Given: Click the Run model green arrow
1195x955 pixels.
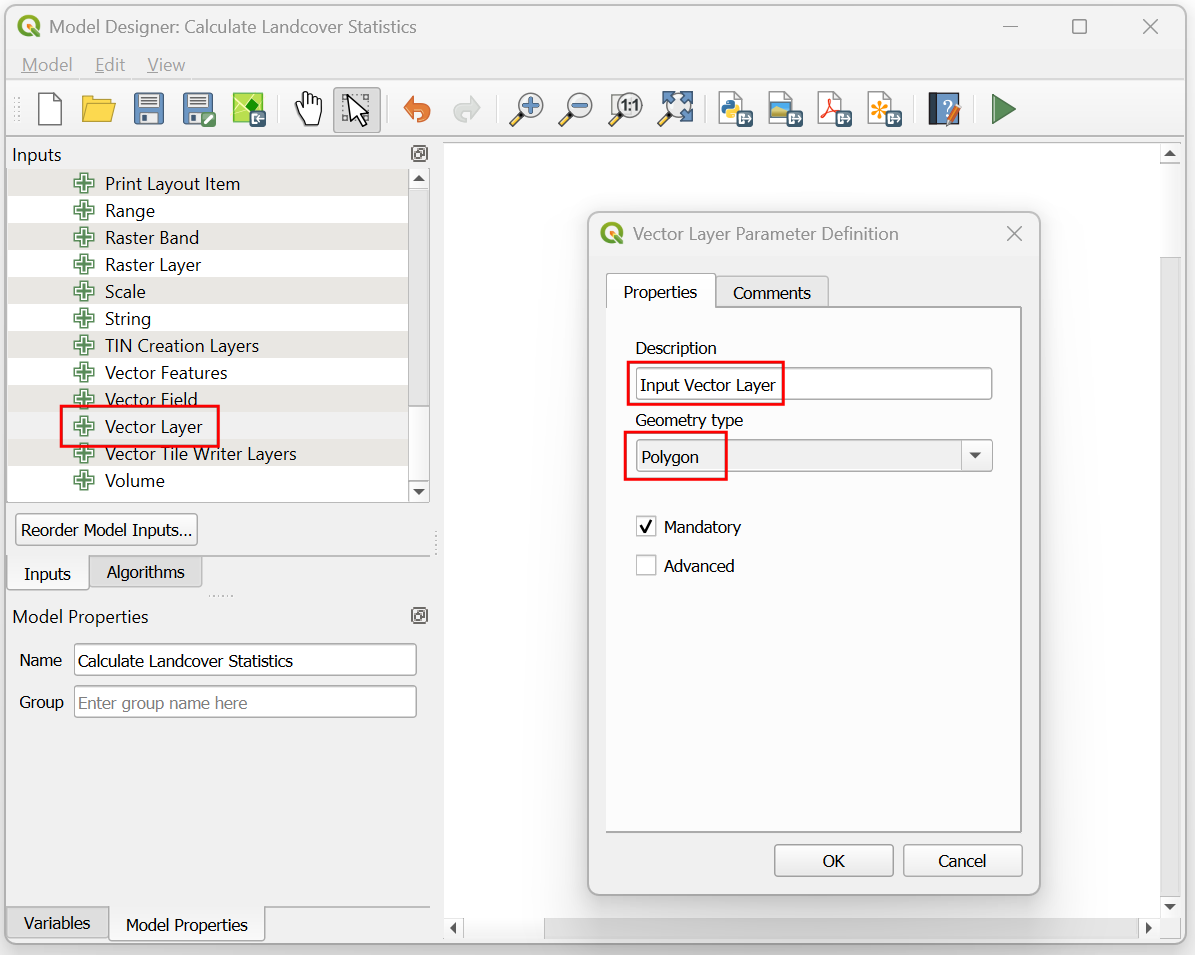Looking at the screenshot, I should click(1003, 109).
